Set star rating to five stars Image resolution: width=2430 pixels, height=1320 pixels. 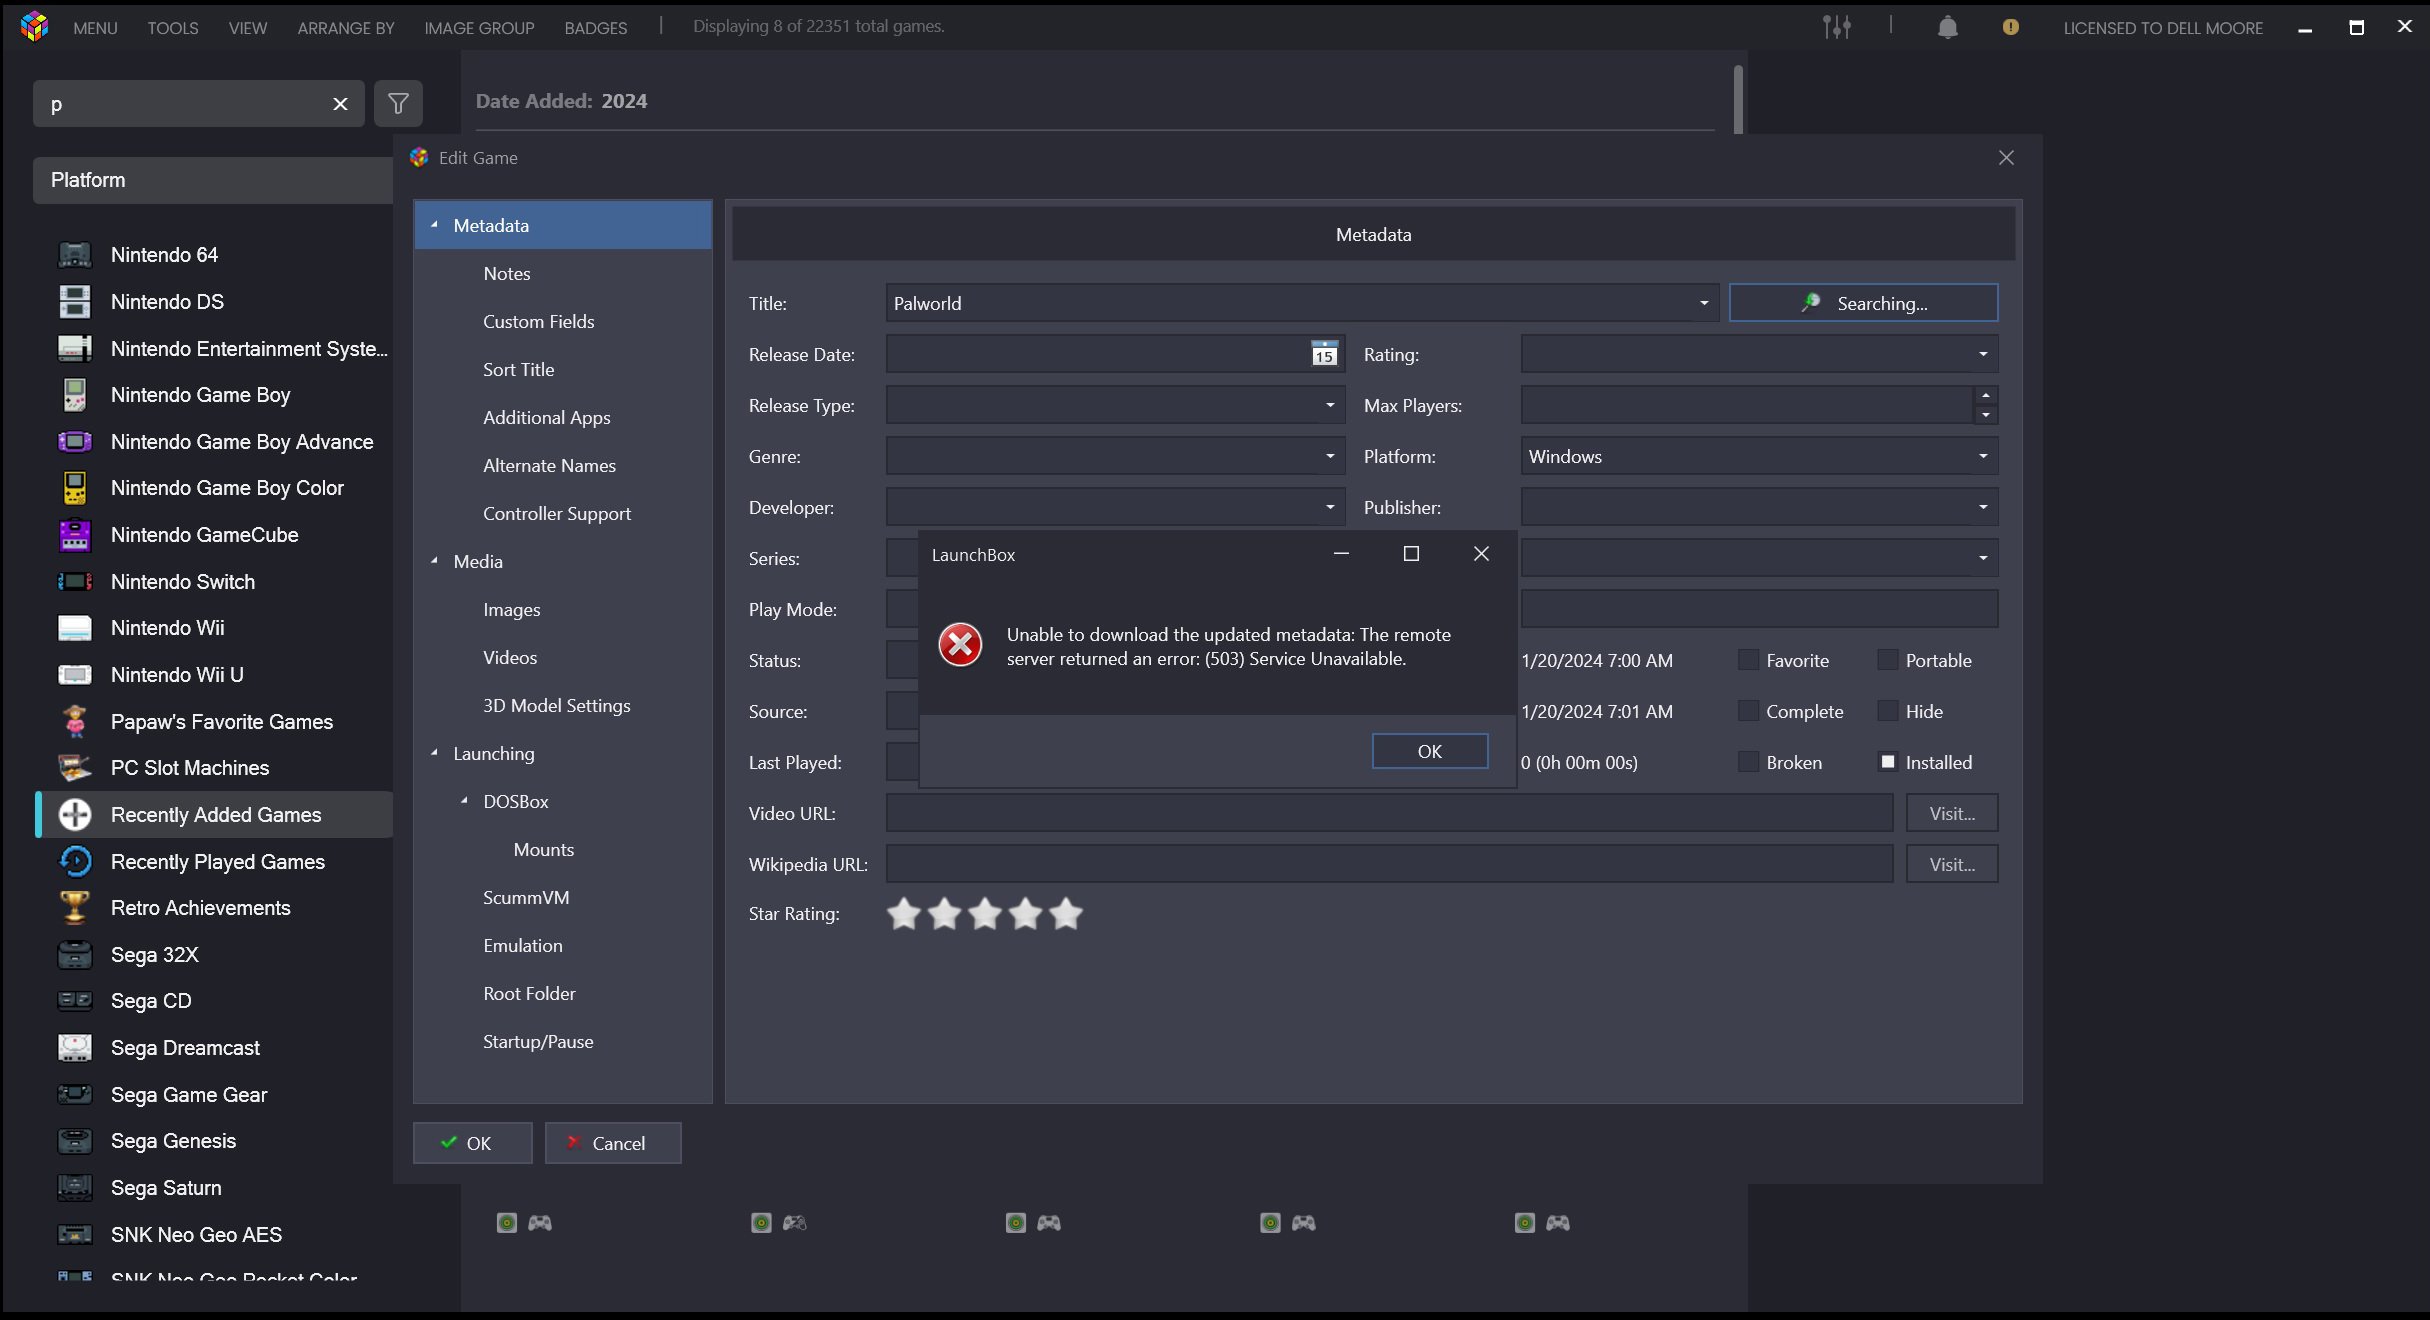click(1066, 913)
